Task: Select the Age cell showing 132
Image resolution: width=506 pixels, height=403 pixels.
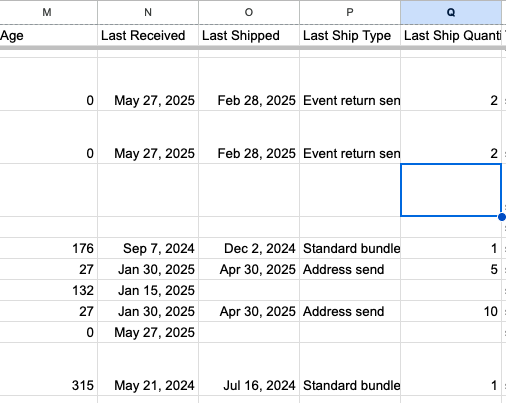Action: [x=48, y=290]
